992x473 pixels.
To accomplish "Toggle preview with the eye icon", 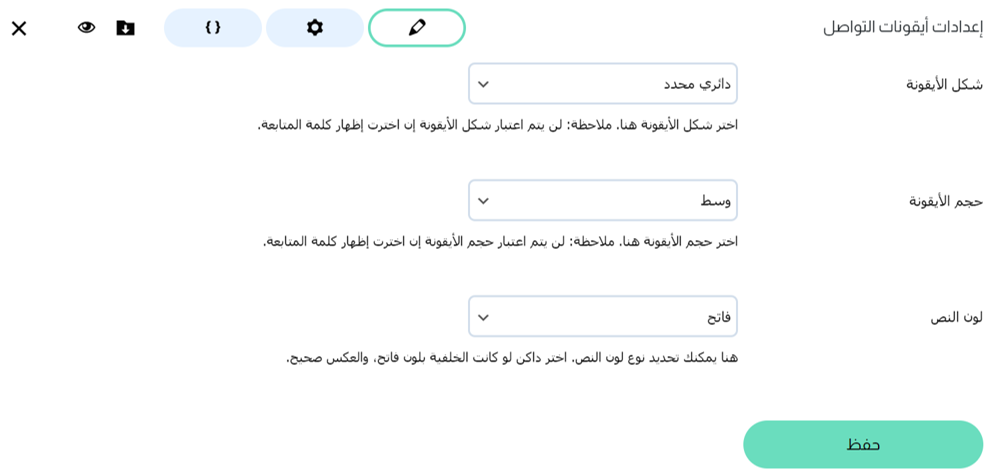I will [87, 28].
